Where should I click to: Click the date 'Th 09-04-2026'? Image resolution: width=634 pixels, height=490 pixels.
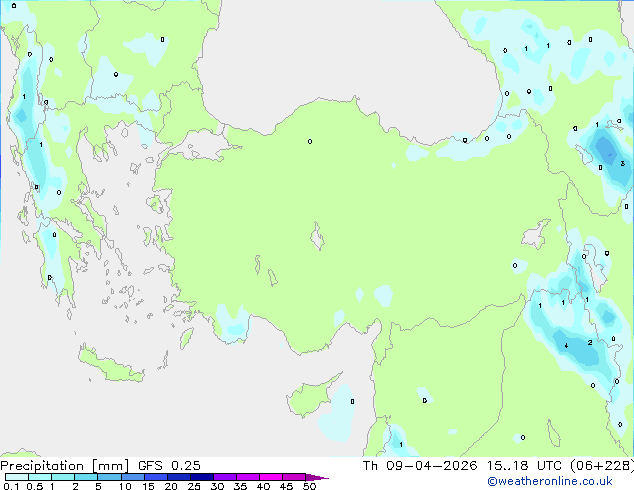pyautogui.click(x=420, y=466)
